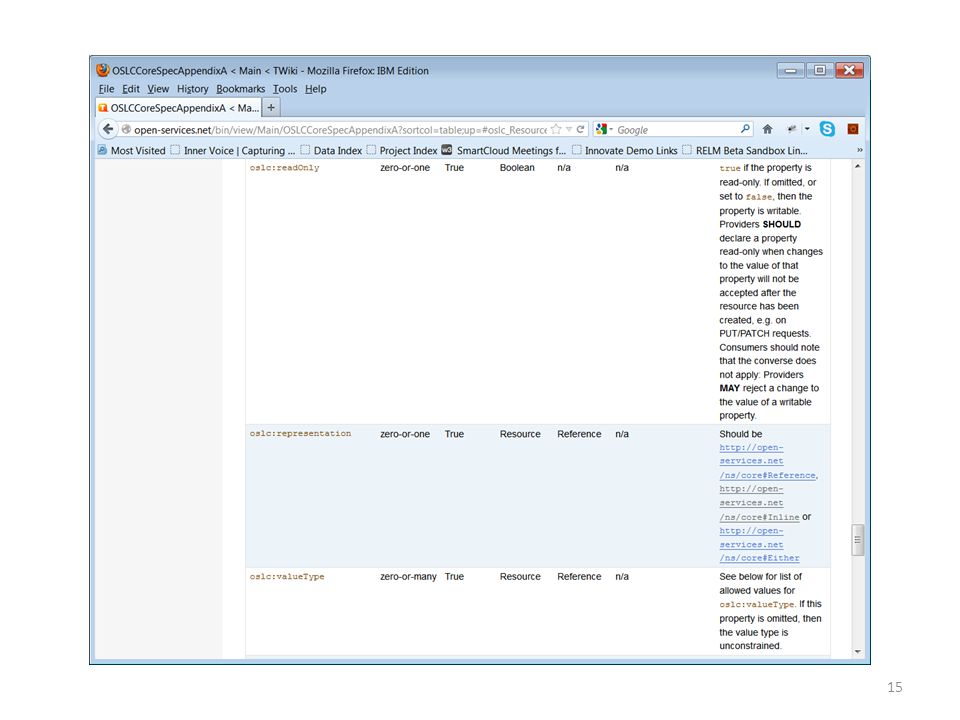Open the Tools menu
The width and height of the screenshot is (960, 720).
point(285,89)
